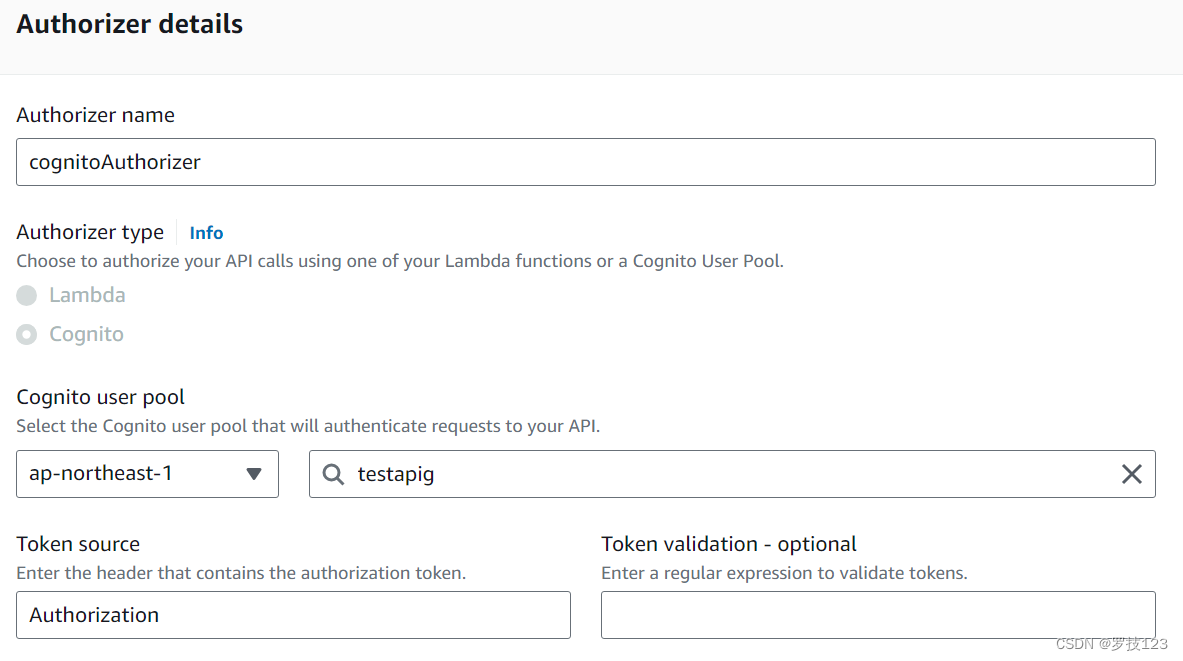1183x661 pixels.
Task: Focus the Token source Authorization field
Action: 293,615
